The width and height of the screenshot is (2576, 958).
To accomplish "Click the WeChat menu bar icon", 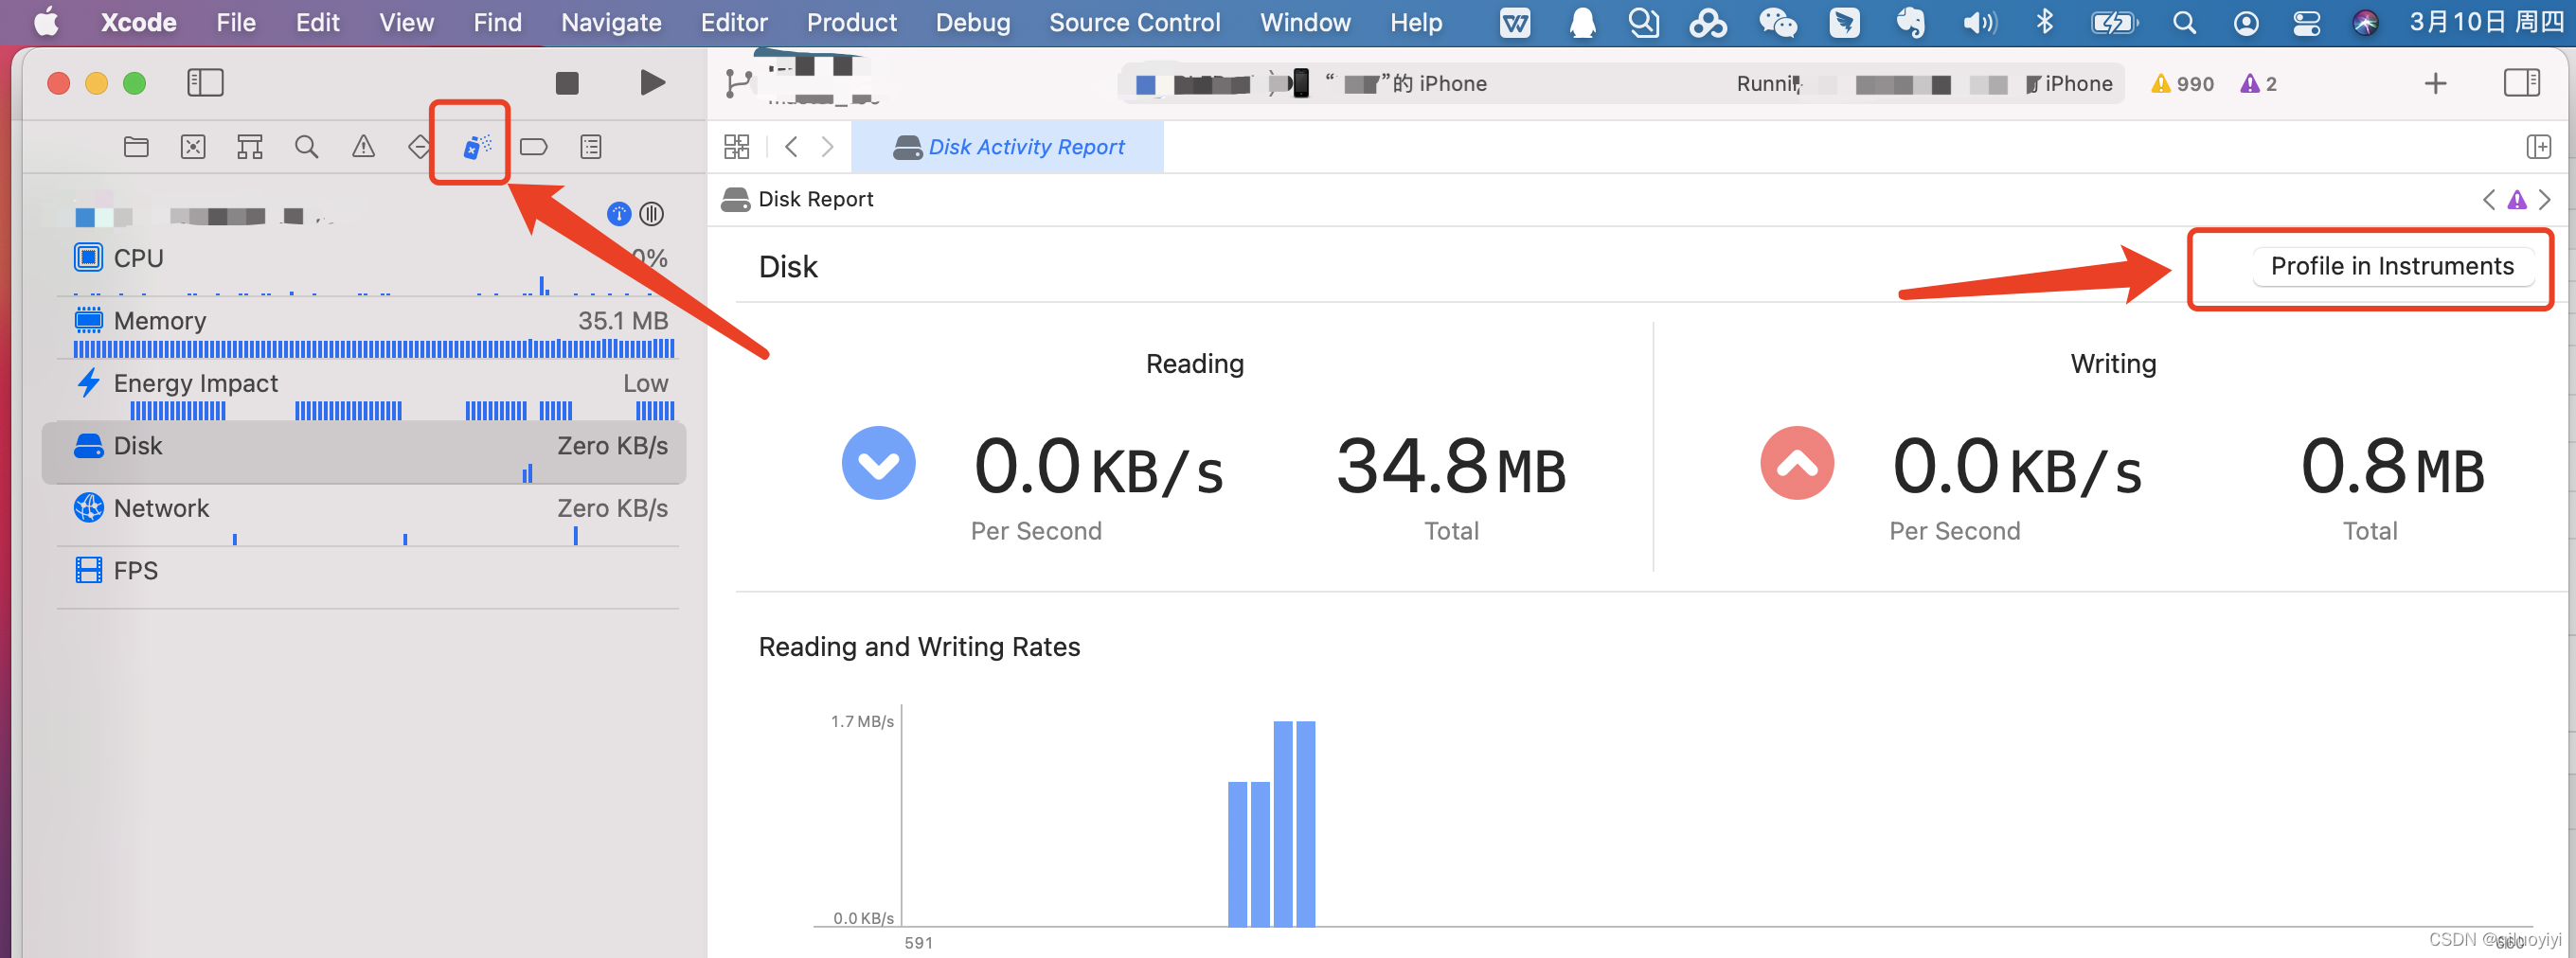I will [1778, 22].
